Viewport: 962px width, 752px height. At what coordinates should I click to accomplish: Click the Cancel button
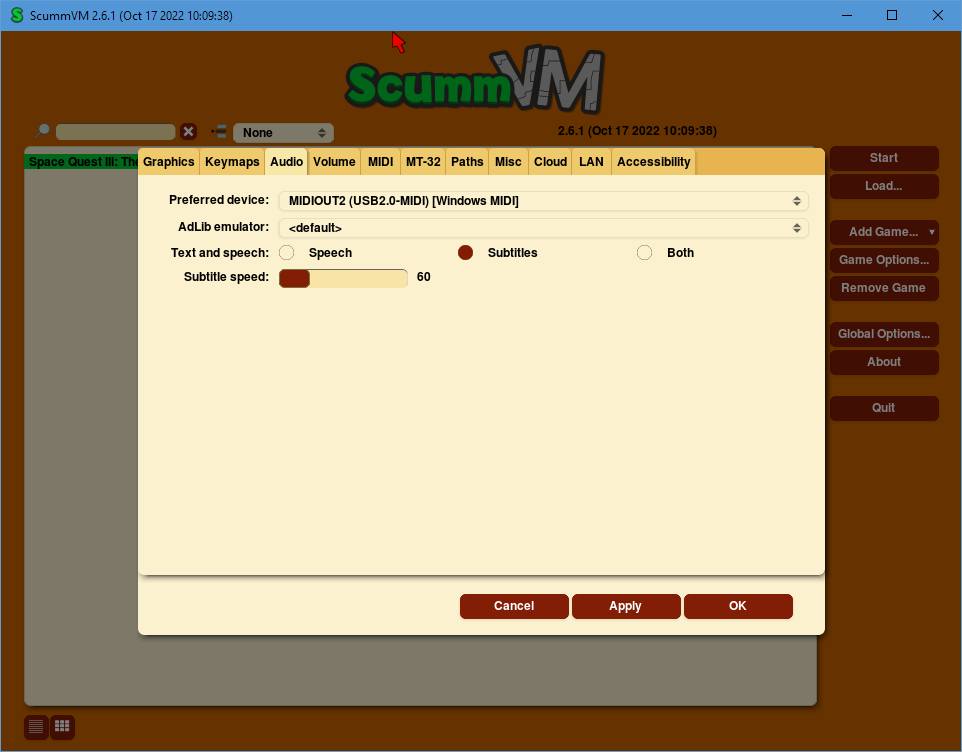(x=514, y=606)
